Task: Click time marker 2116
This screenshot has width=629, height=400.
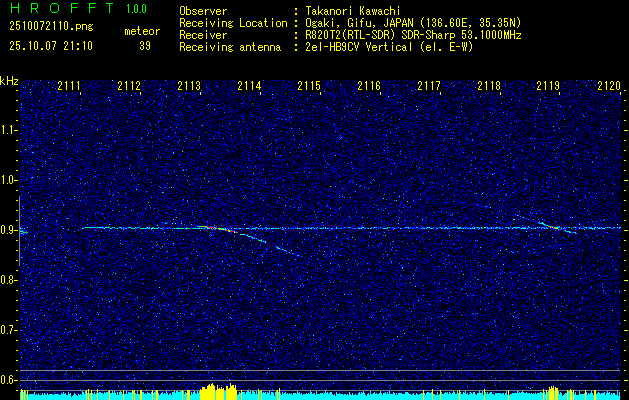Action: [369, 86]
